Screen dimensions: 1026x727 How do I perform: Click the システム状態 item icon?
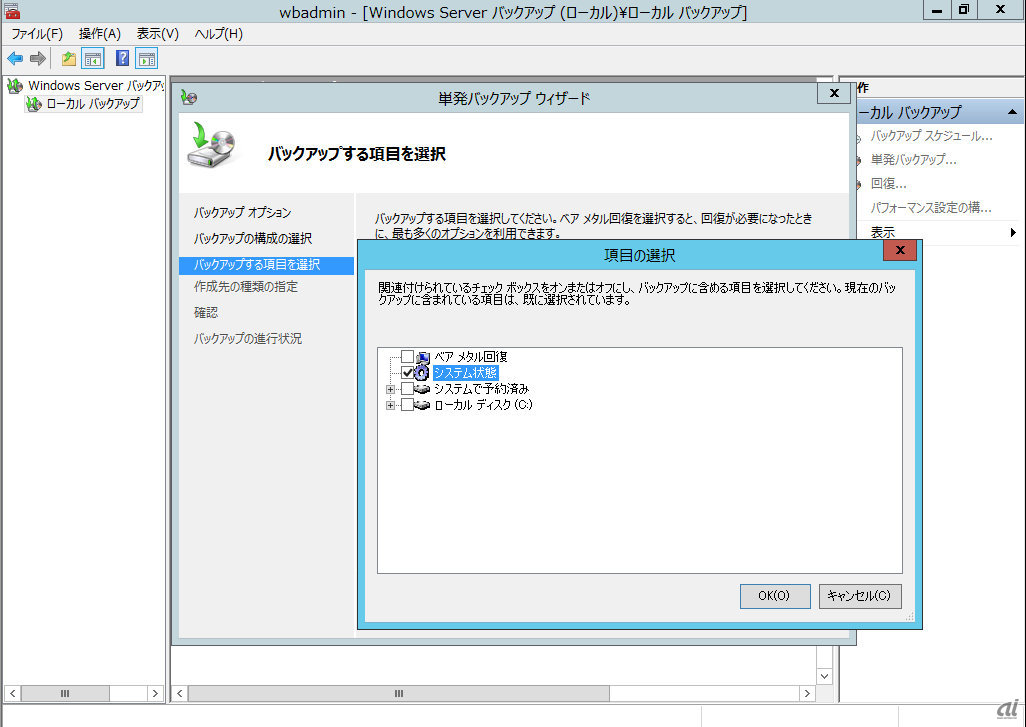tap(422, 373)
